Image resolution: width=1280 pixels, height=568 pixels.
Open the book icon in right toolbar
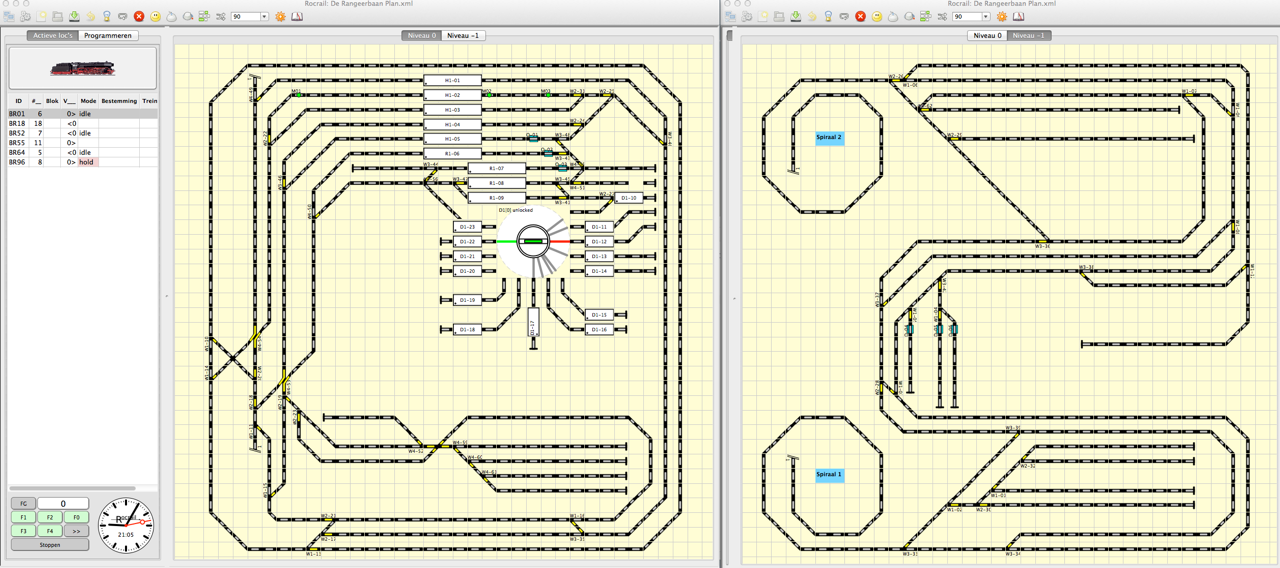coord(1018,17)
